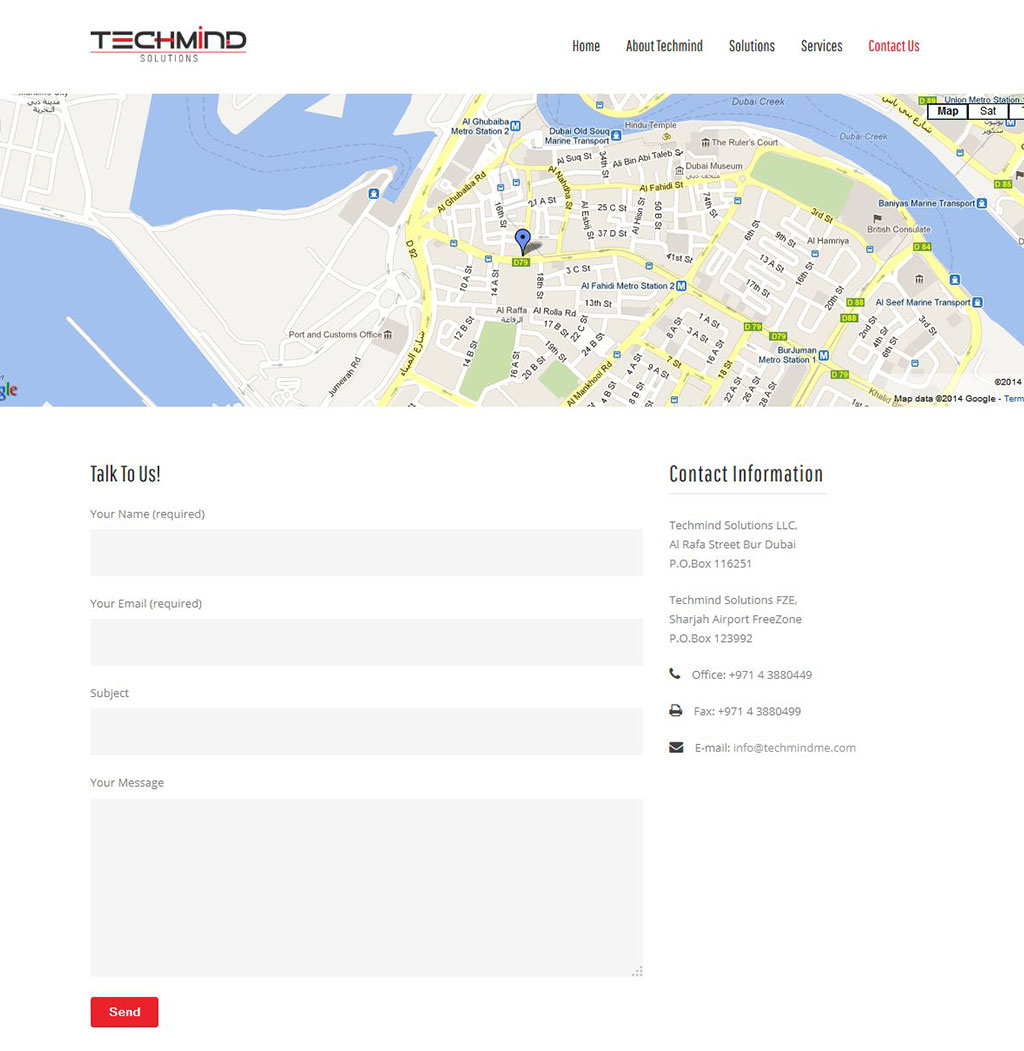Open the Home menu item
Image resolution: width=1024 pixels, height=1051 pixels.
[x=586, y=46]
